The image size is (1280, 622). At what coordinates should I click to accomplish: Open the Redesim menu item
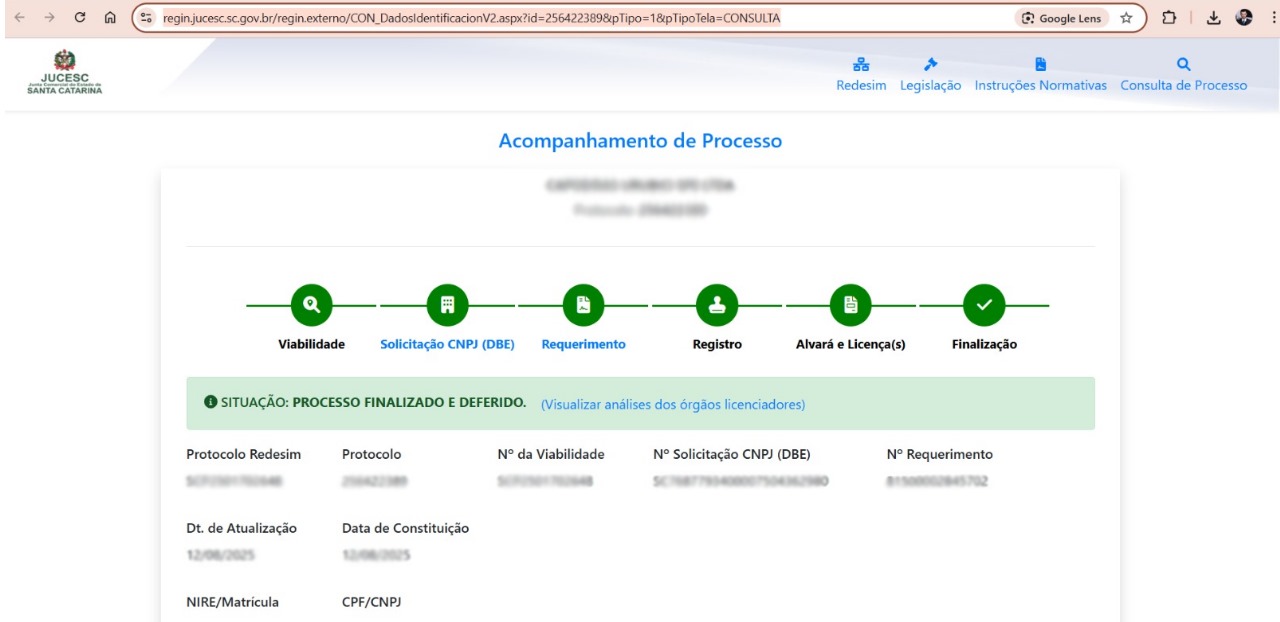coord(861,76)
